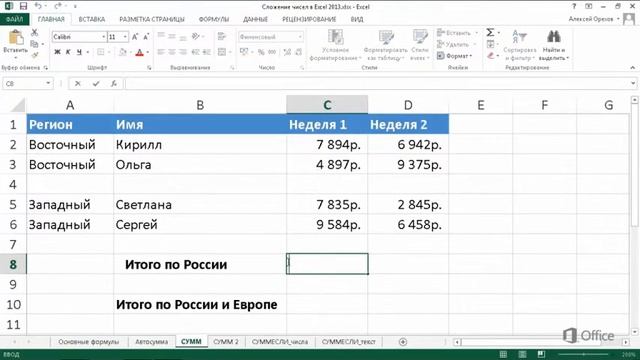The width and height of the screenshot is (640, 360).
Task: Open font color dropdown arrow
Action: coord(147,52)
